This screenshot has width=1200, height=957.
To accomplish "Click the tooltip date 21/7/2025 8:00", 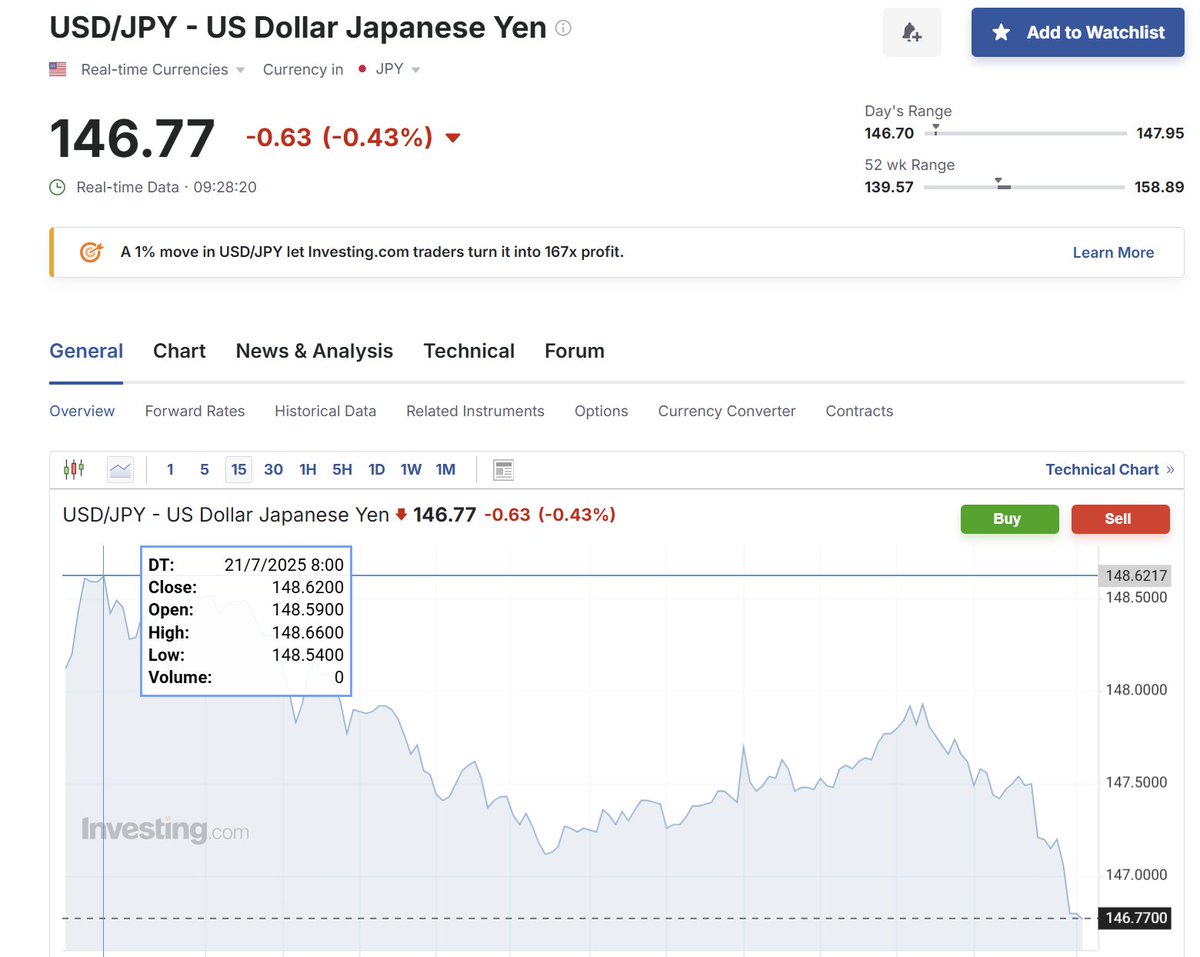I will point(286,565).
